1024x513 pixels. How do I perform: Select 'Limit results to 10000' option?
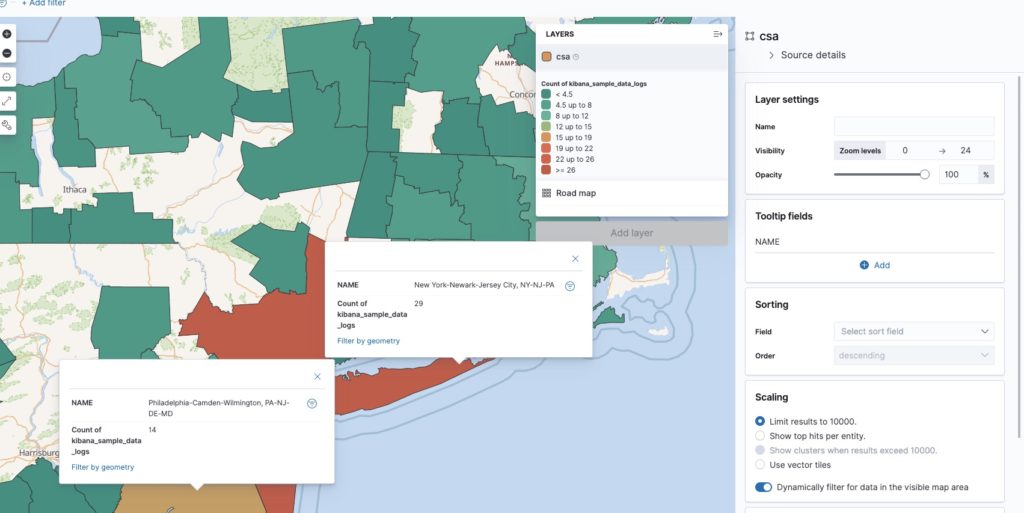pos(761,421)
